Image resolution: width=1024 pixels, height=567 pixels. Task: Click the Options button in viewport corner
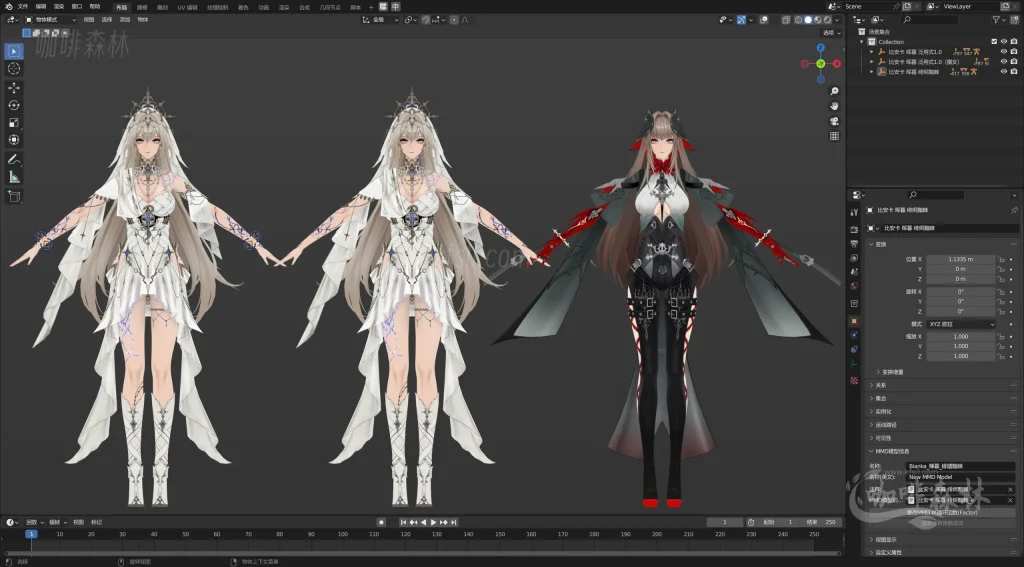[x=831, y=33]
